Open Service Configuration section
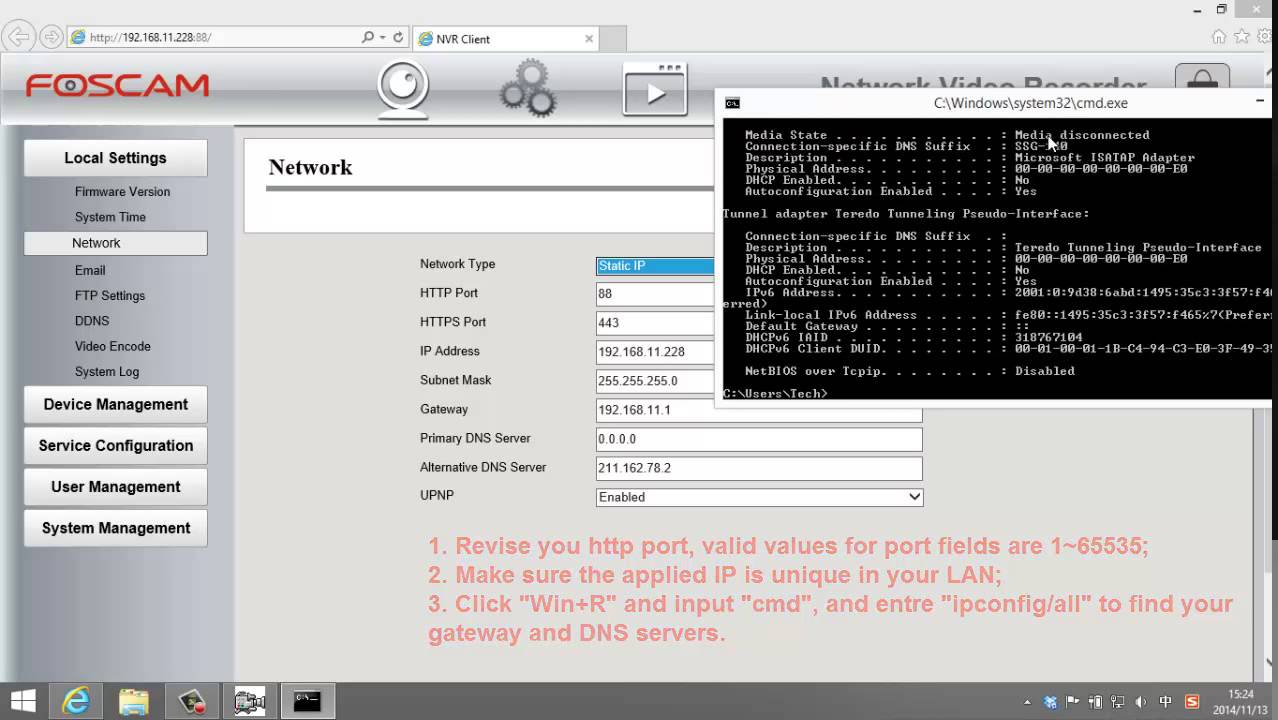This screenshot has width=1278, height=720. [x=116, y=445]
